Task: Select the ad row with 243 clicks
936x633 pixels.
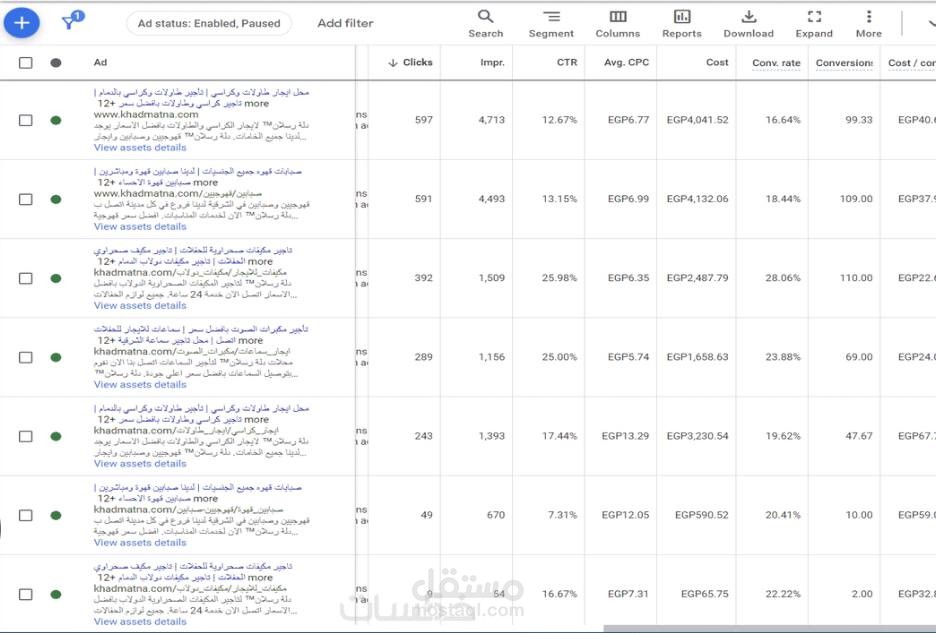Action: [26, 436]
